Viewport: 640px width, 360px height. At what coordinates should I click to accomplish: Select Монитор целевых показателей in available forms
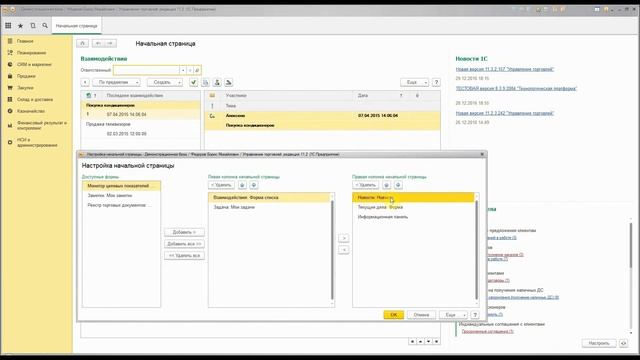[x=121, y=186]
